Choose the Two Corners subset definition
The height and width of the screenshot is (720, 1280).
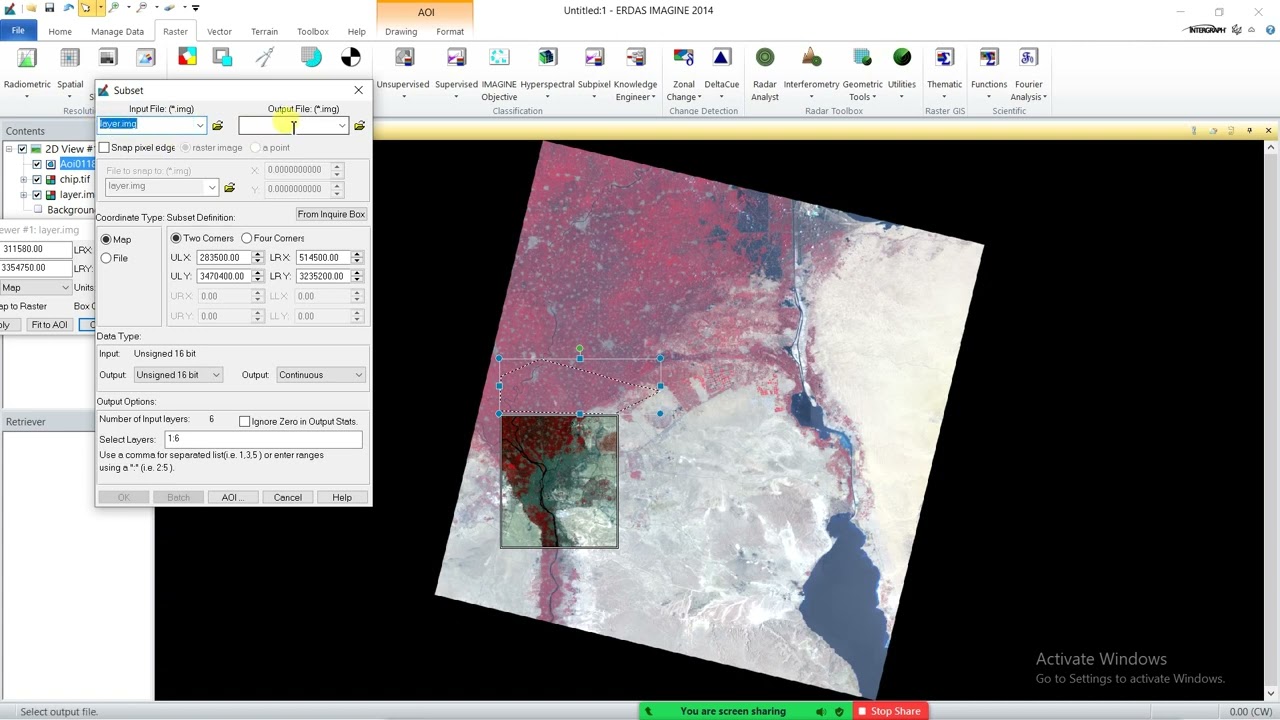pyautogui.click(x=176, y=238)
